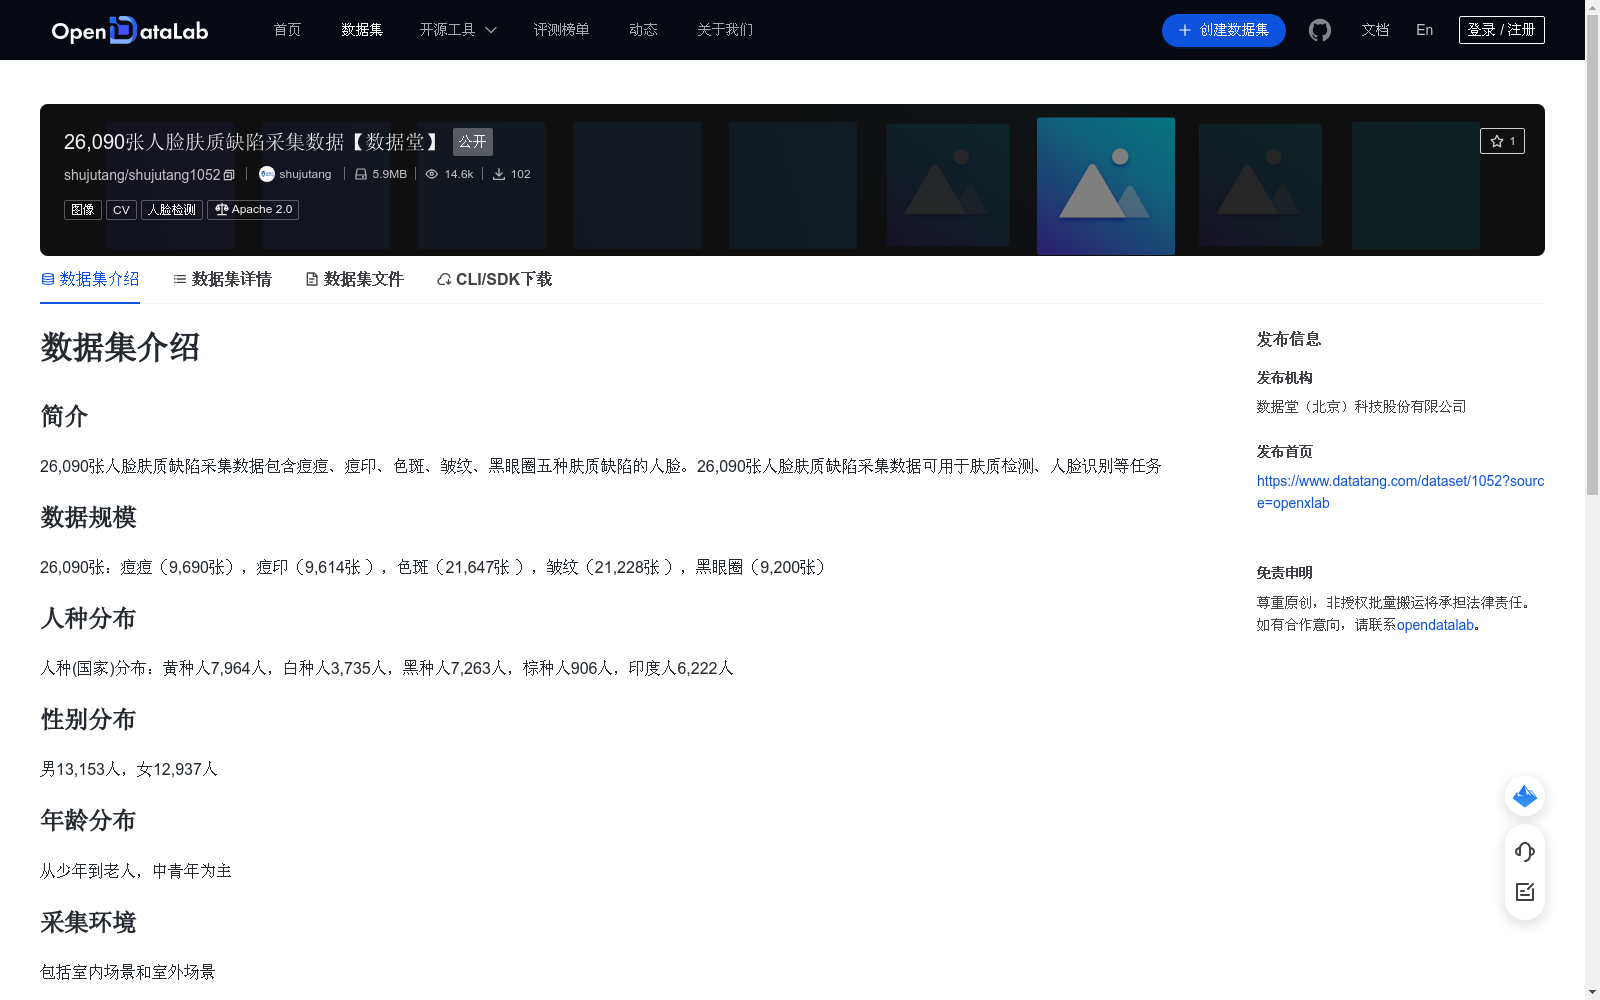
Task: Click the storage size icon near 5.9MB
Action: tap(360, 173)
